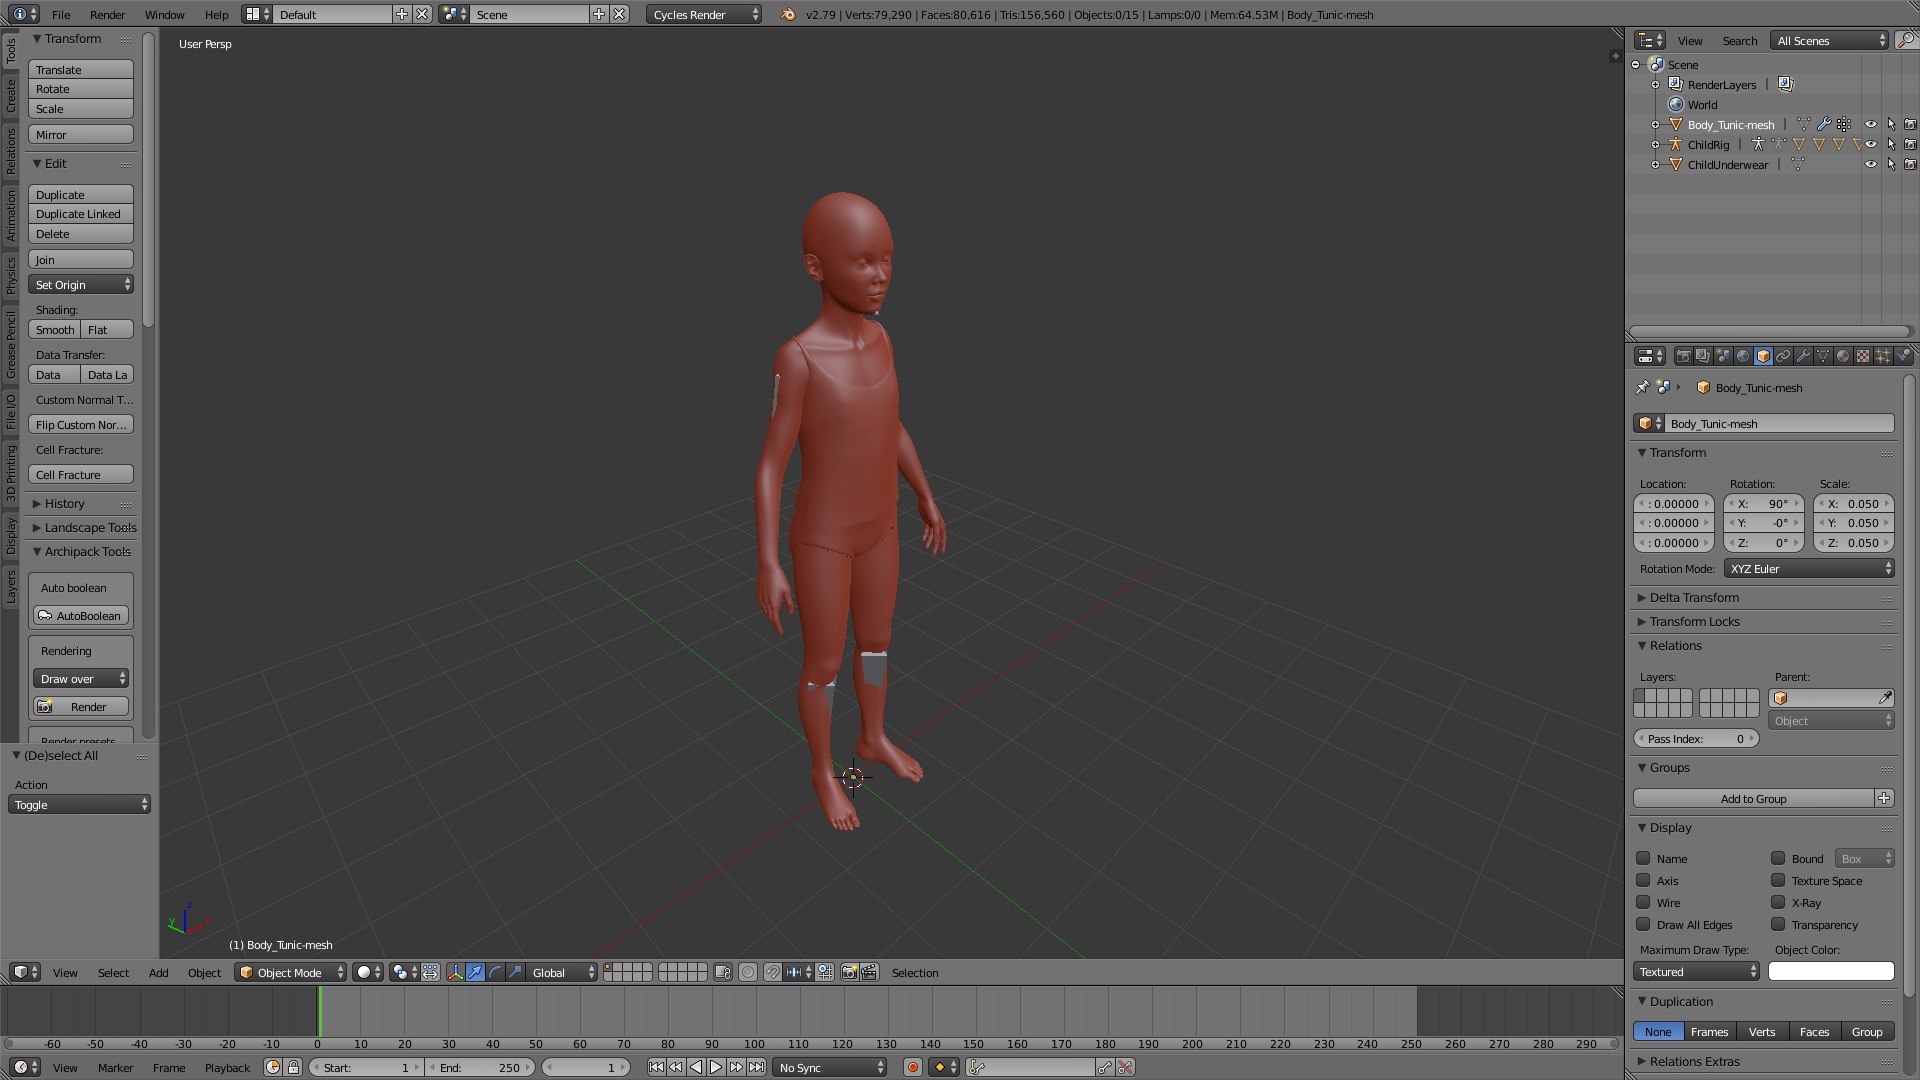This screenshot has width=1920, height=1080.
Task: Enable the Texture Space checkbox
Action: coord(1778,880)
